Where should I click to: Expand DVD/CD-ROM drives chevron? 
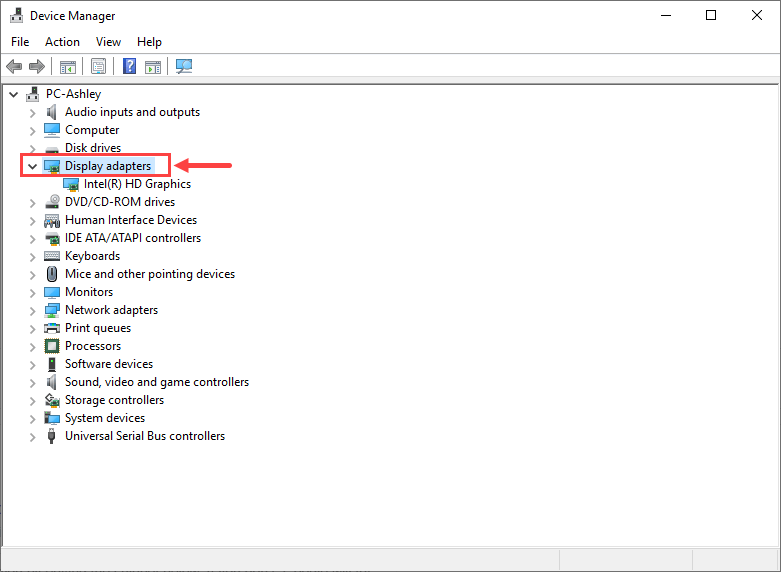click(32, 203)
